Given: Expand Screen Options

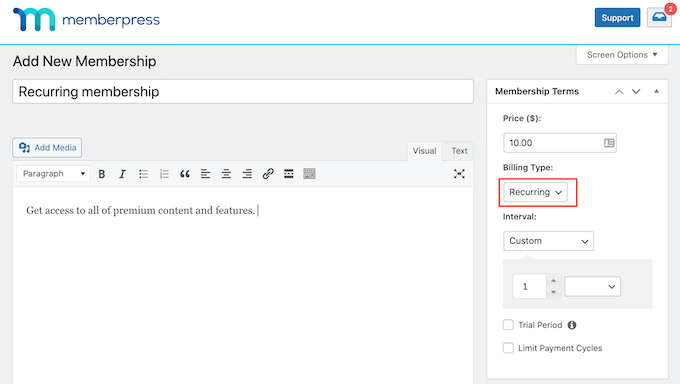Looking at the screenshot, I should 622,55.
